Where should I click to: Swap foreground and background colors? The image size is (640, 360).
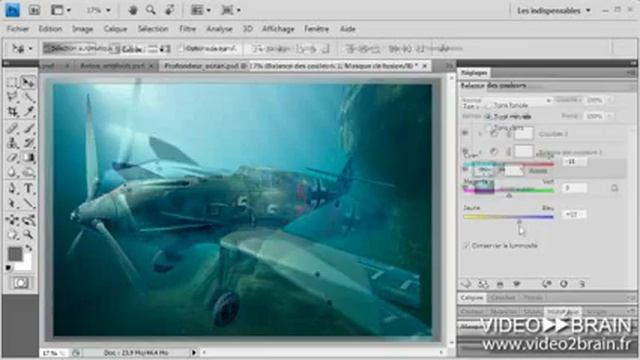[x=29, y=248]
